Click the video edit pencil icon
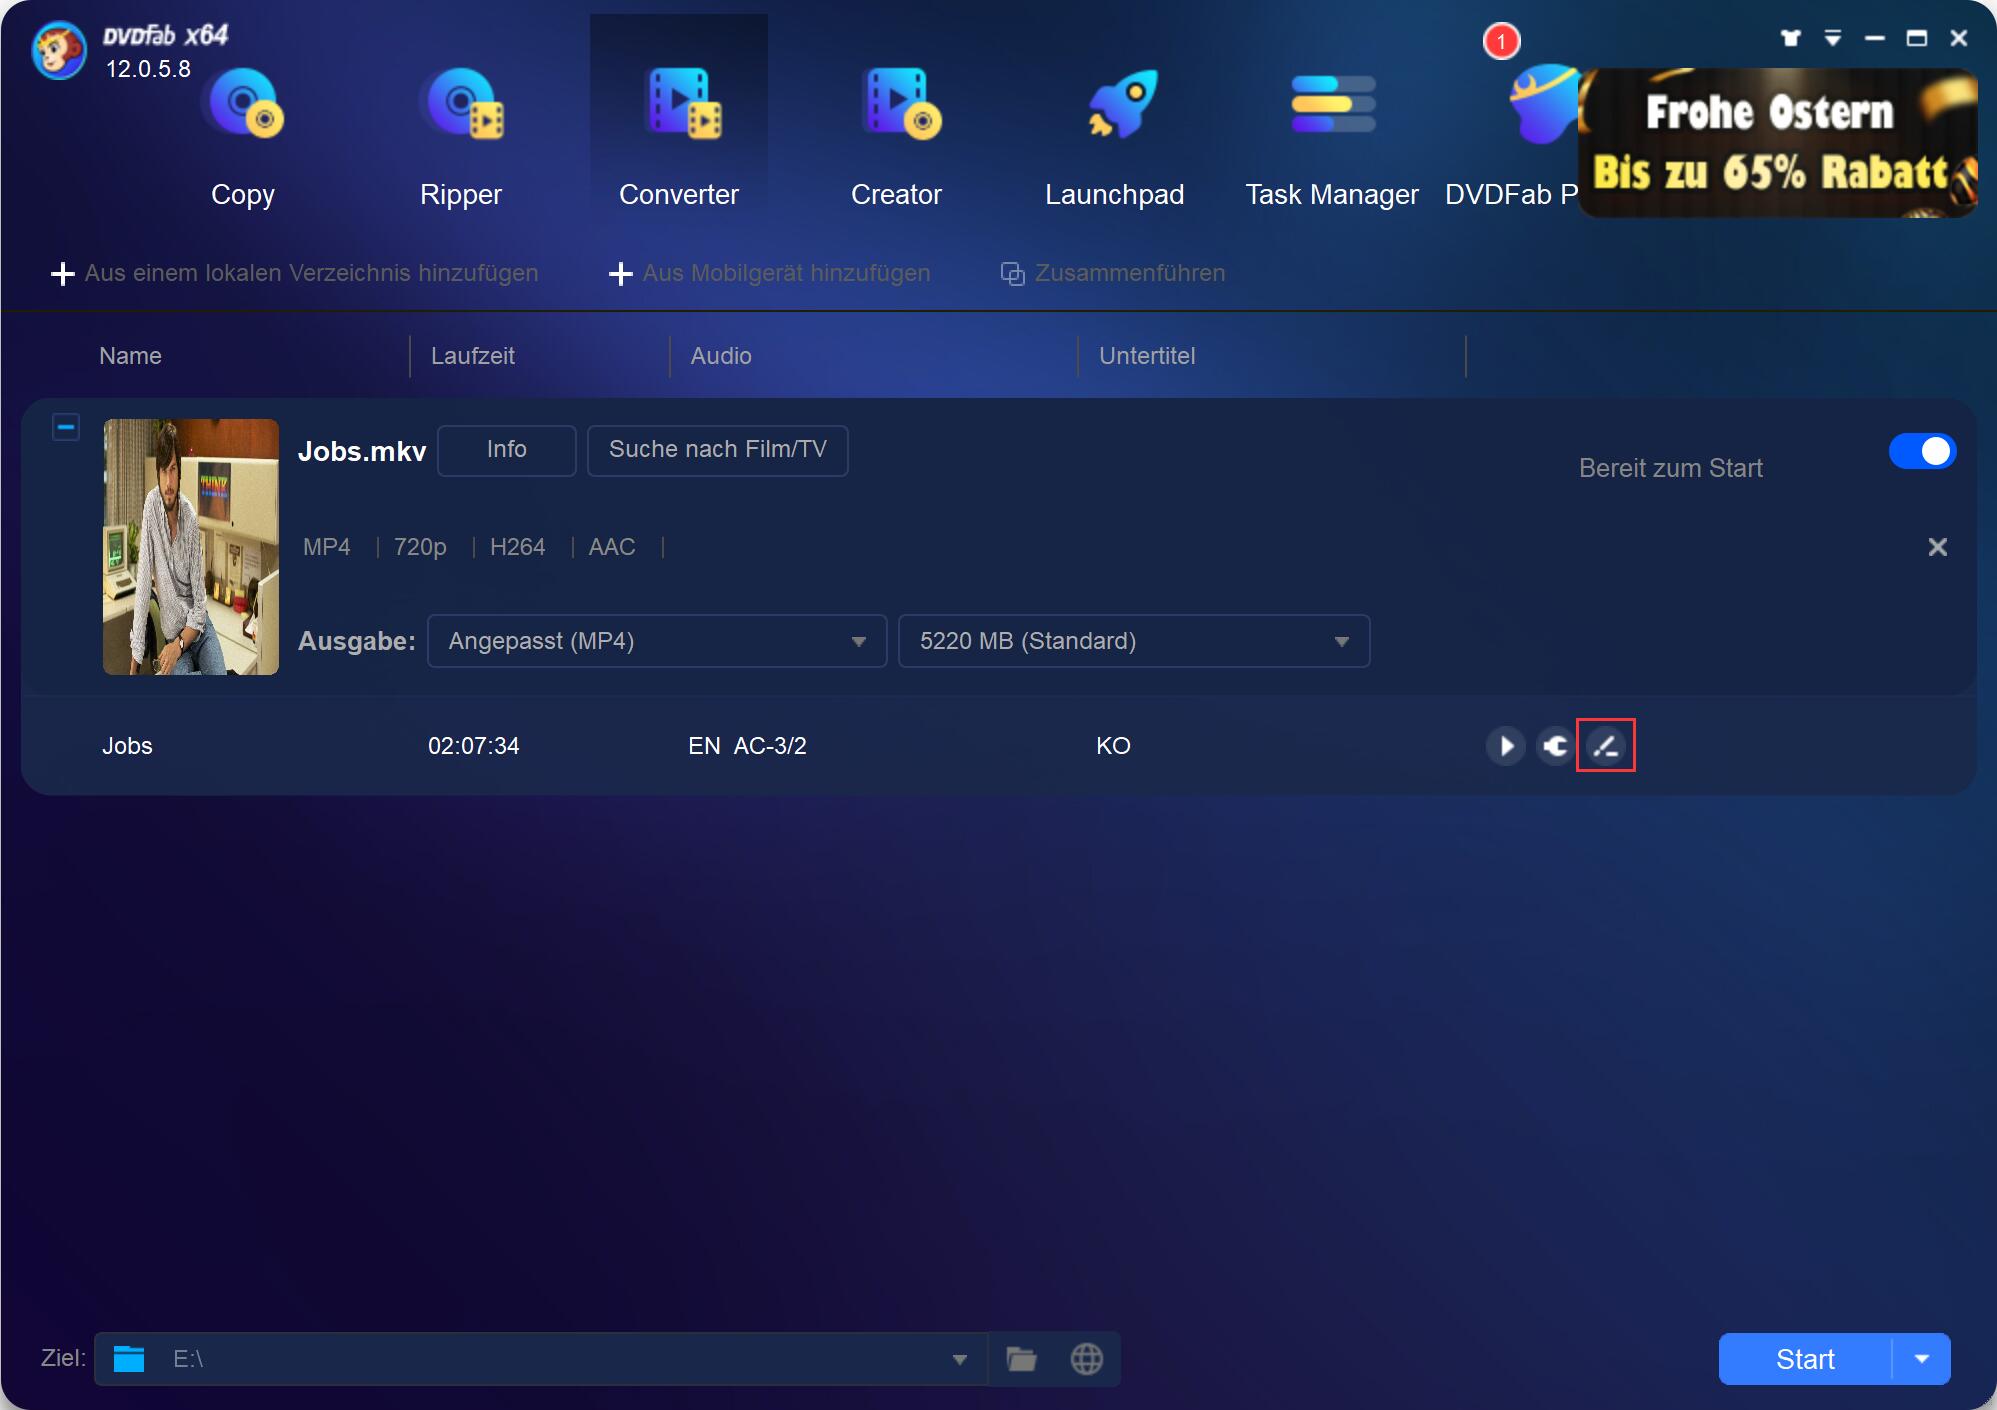Screen dimensions: 1997x1410 coord(1605,746)
